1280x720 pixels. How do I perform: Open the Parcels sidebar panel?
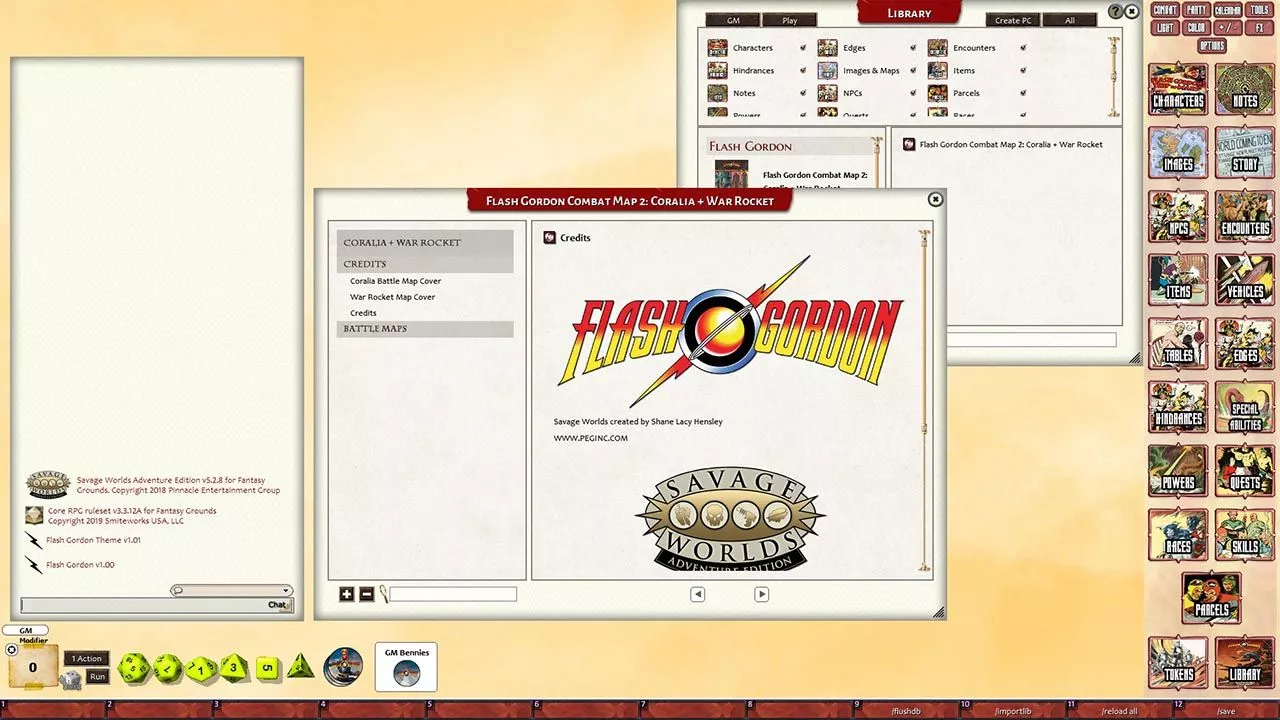pyautogui.click(x=1211, y=600)
